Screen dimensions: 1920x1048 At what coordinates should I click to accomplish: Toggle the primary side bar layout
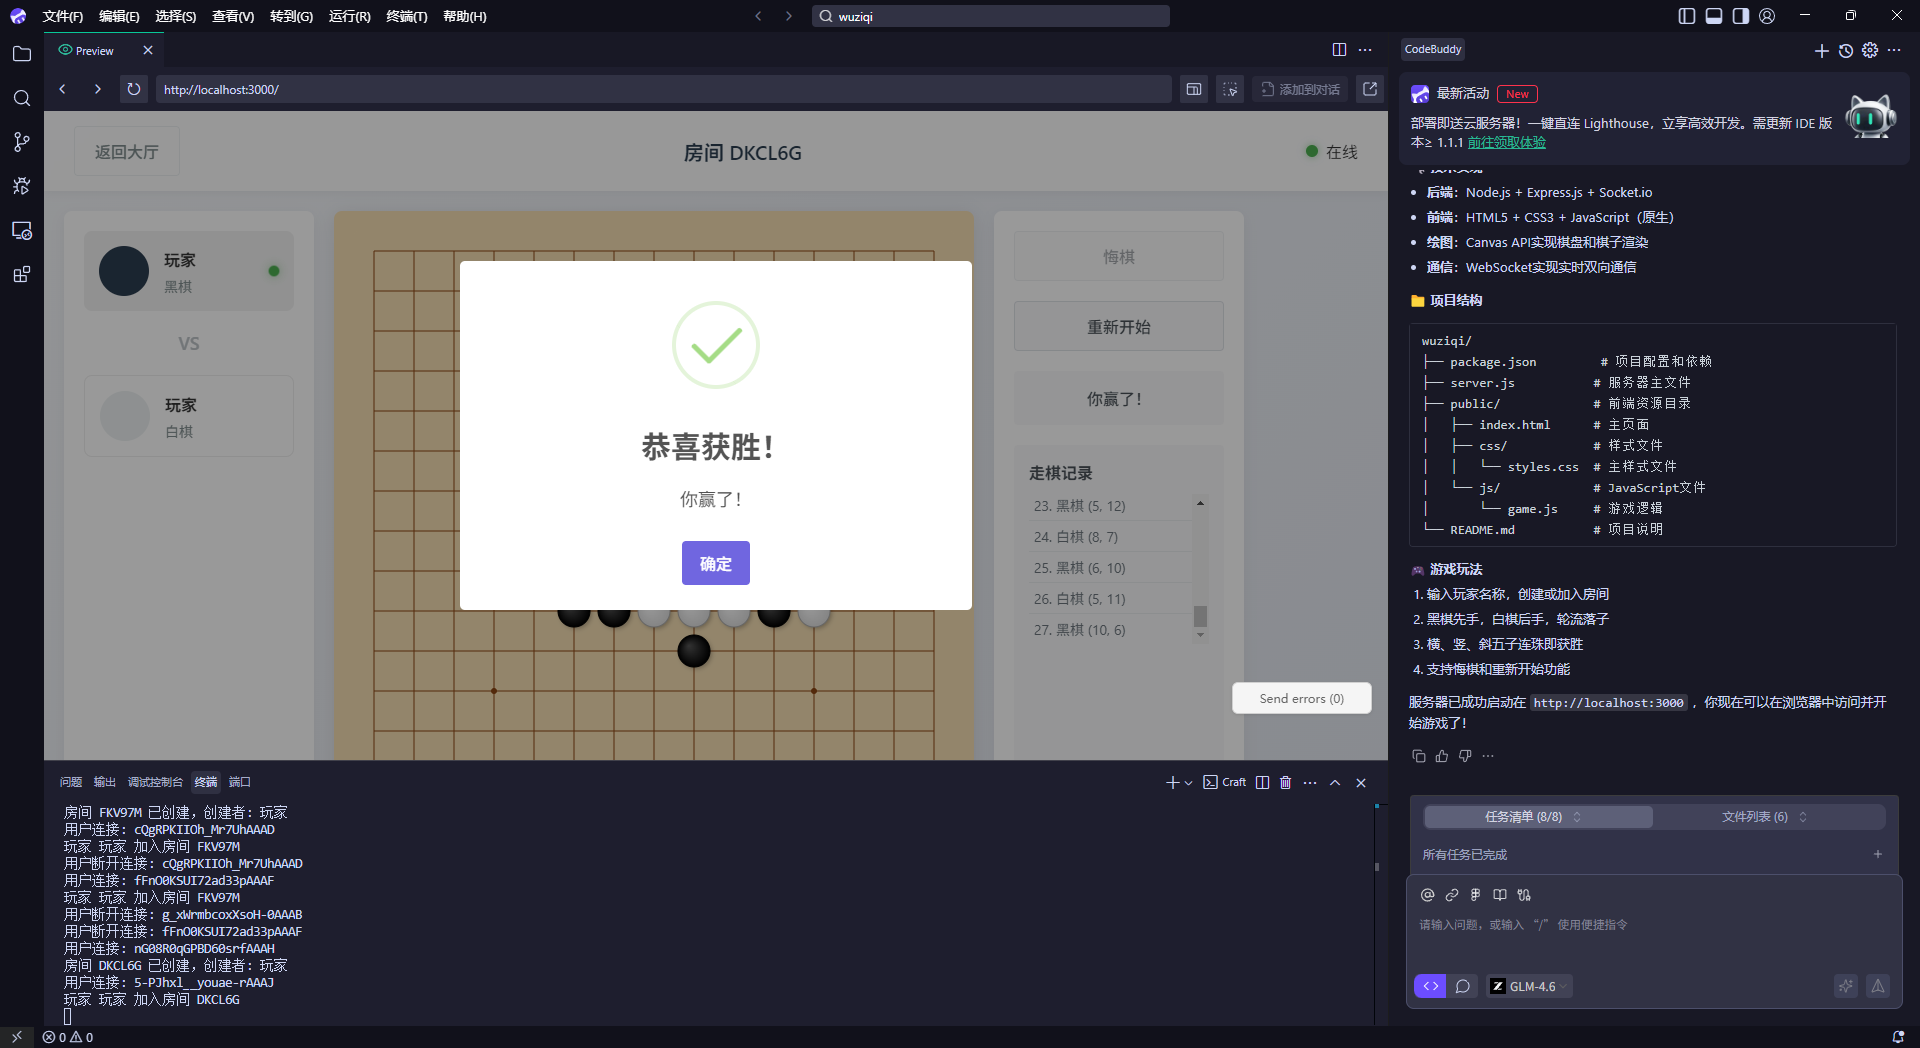click(1687, 16)
